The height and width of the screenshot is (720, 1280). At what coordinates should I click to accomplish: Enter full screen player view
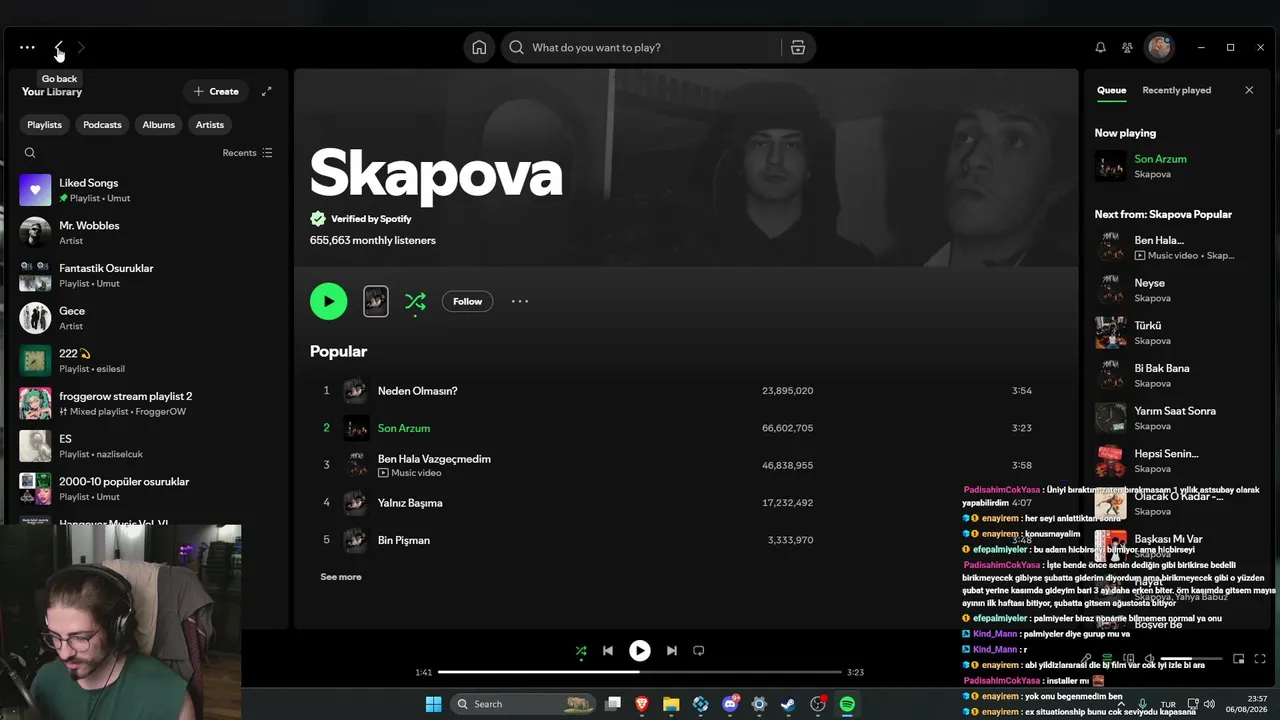pos(1260,659)
